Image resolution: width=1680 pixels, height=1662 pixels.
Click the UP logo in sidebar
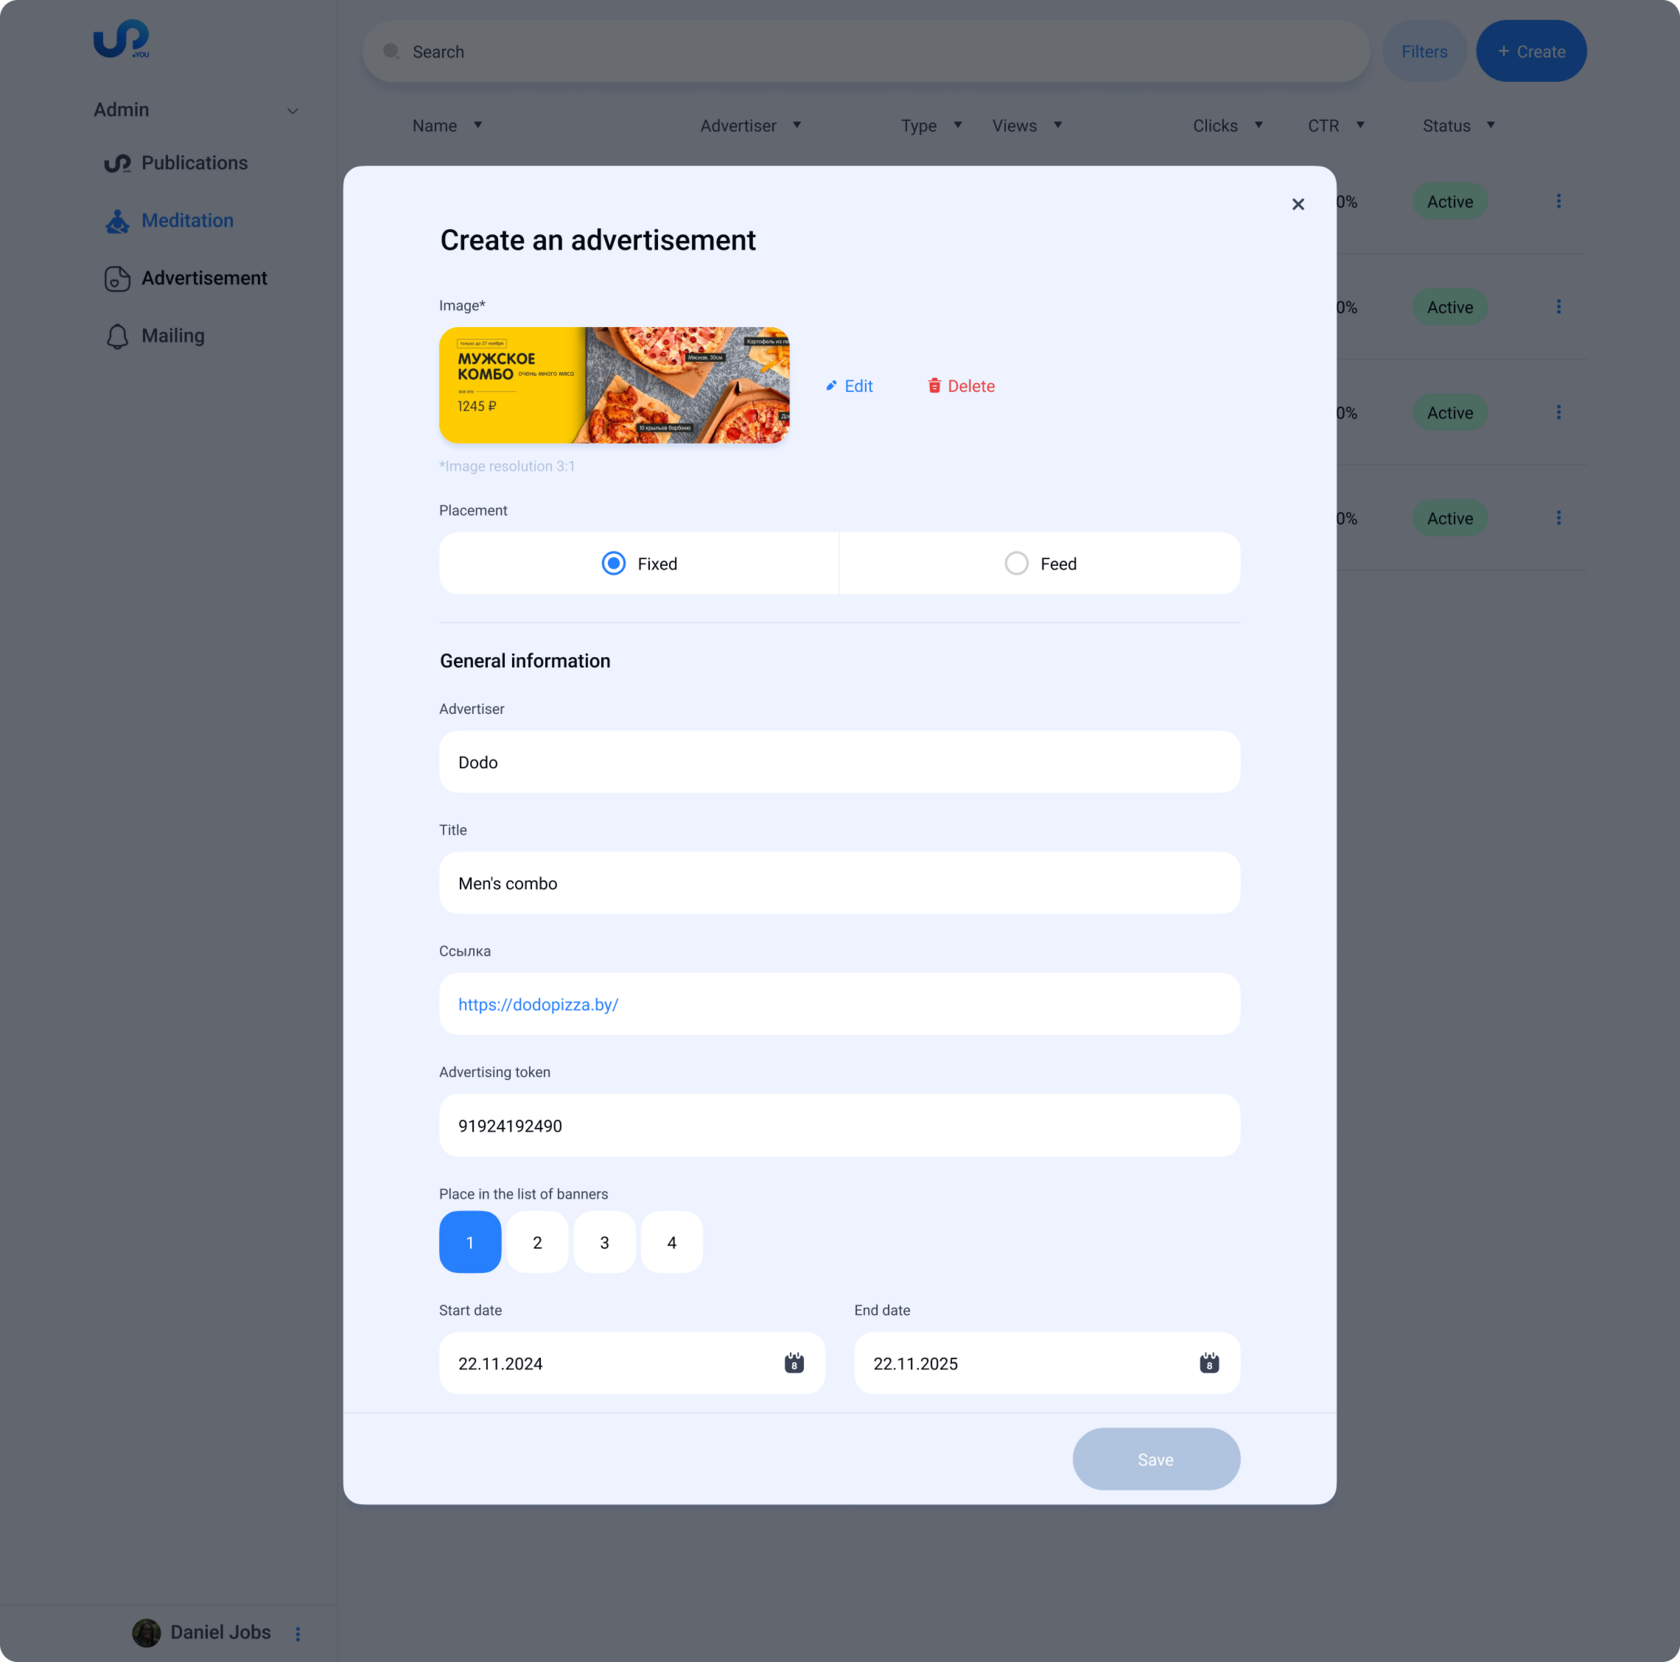[121, 39]
